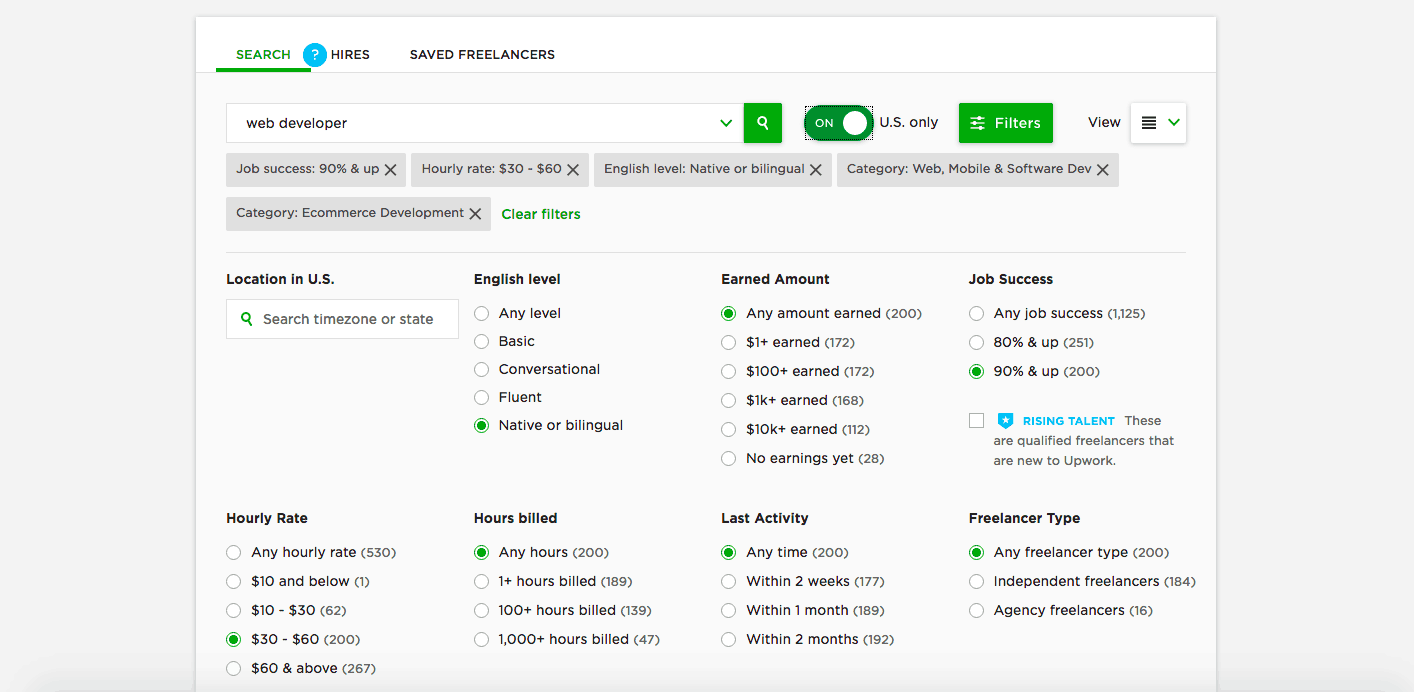
Task: Click the green search magnifier button
Action: (x=763, y=123)
